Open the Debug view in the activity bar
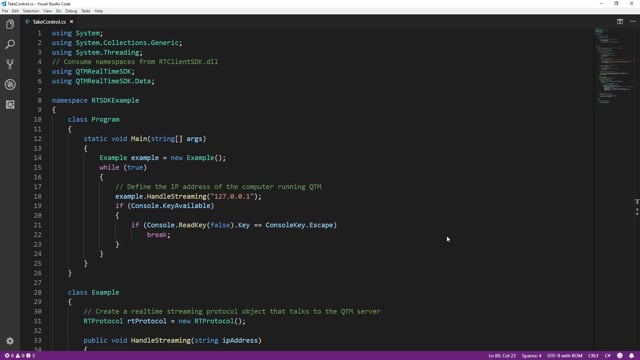This screenshot has width=640, height=360. pos(10,84)
